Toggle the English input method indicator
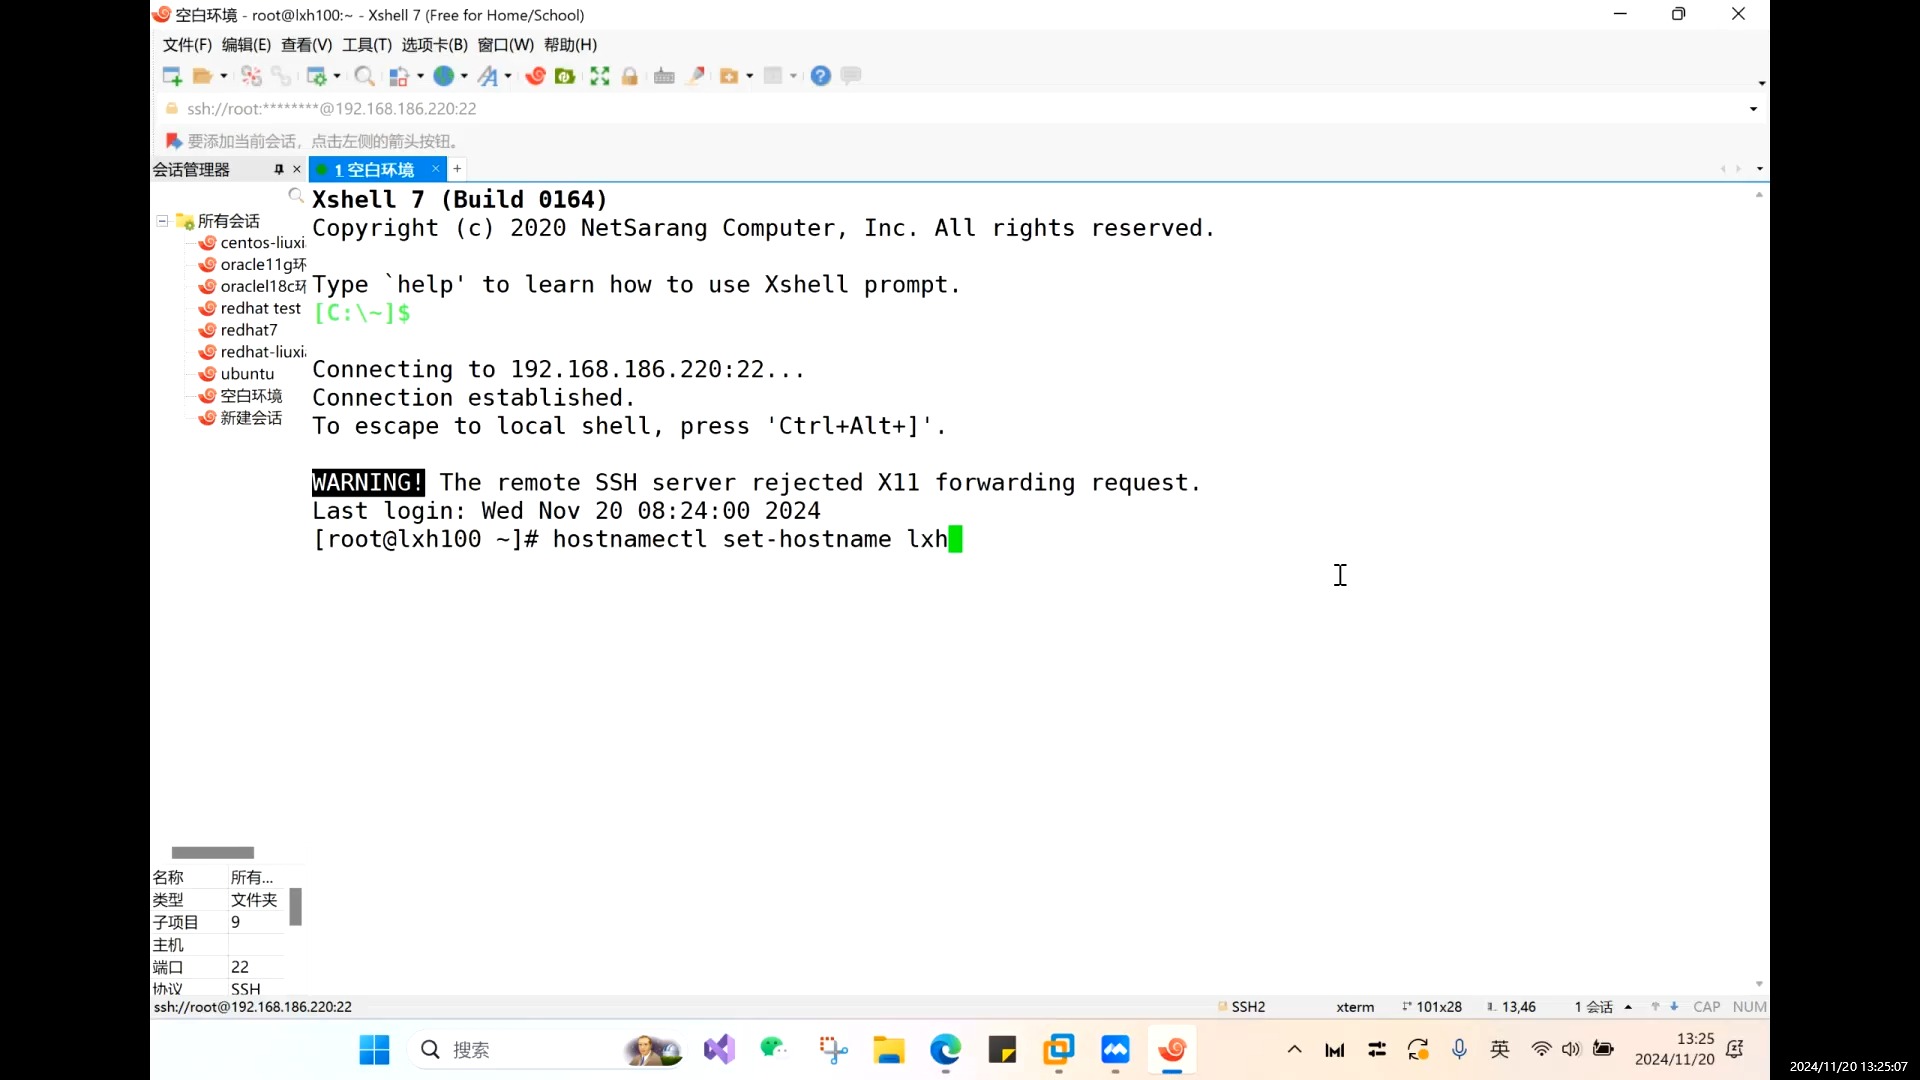Viewport: 1920px width, 1080px height. [x=1499, y=1049]
